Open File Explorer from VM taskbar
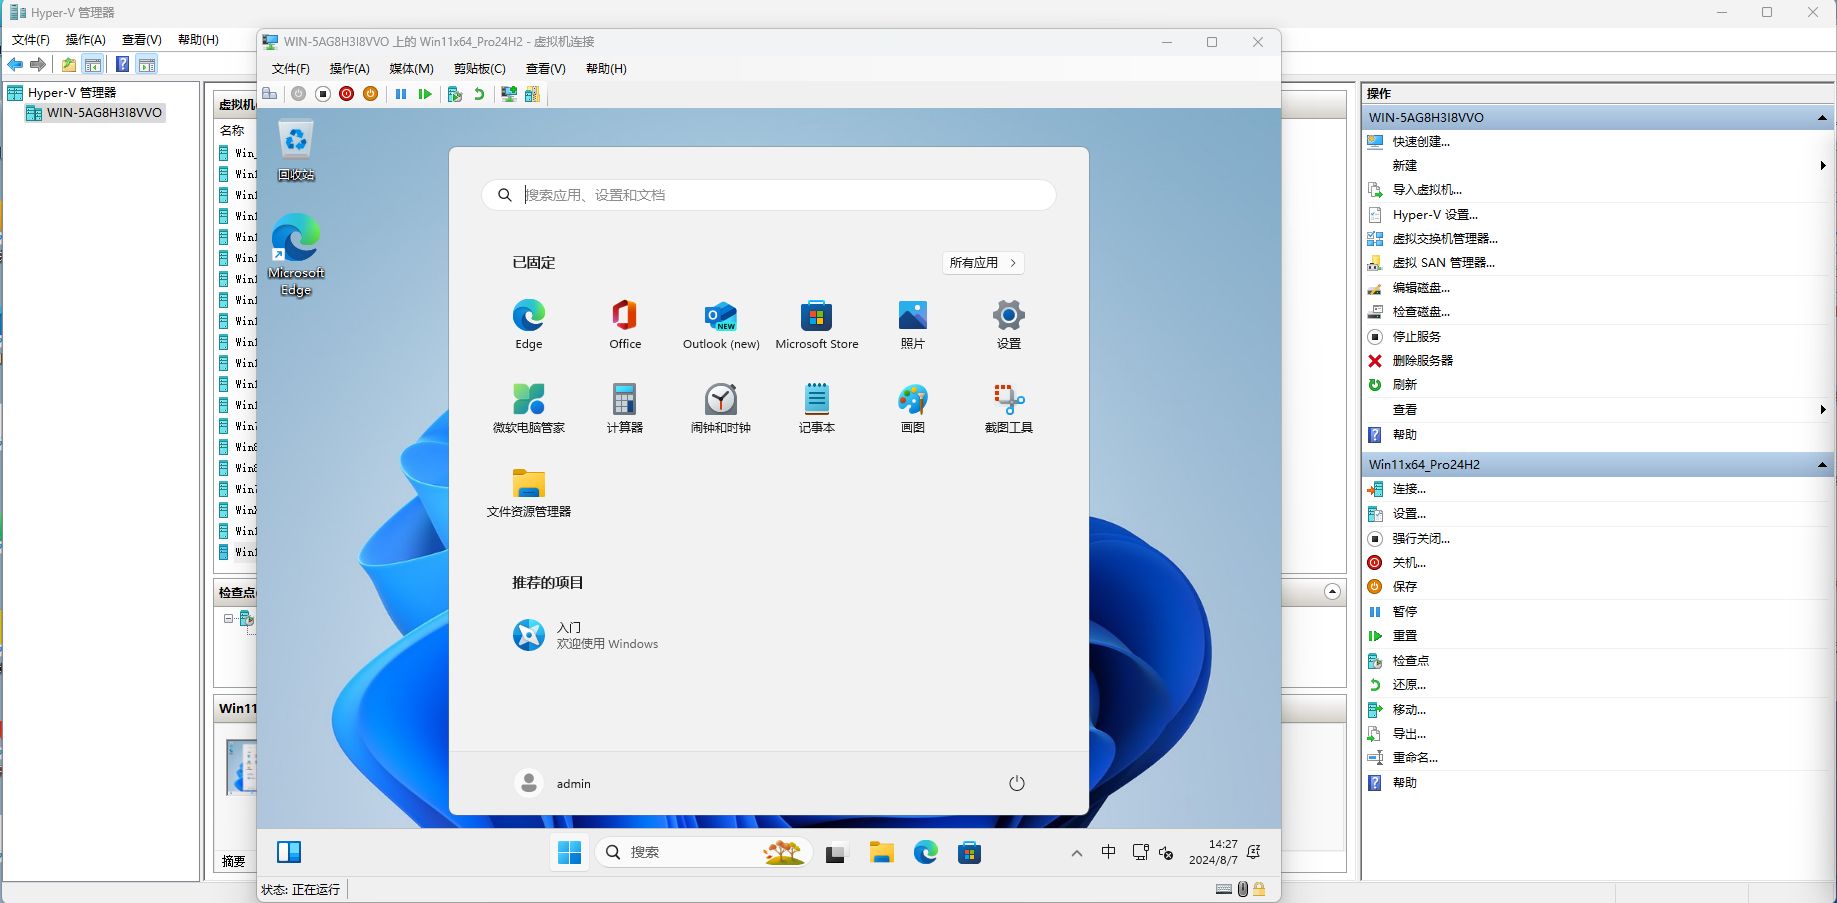Screen dimensions: 1837x903 881,852
